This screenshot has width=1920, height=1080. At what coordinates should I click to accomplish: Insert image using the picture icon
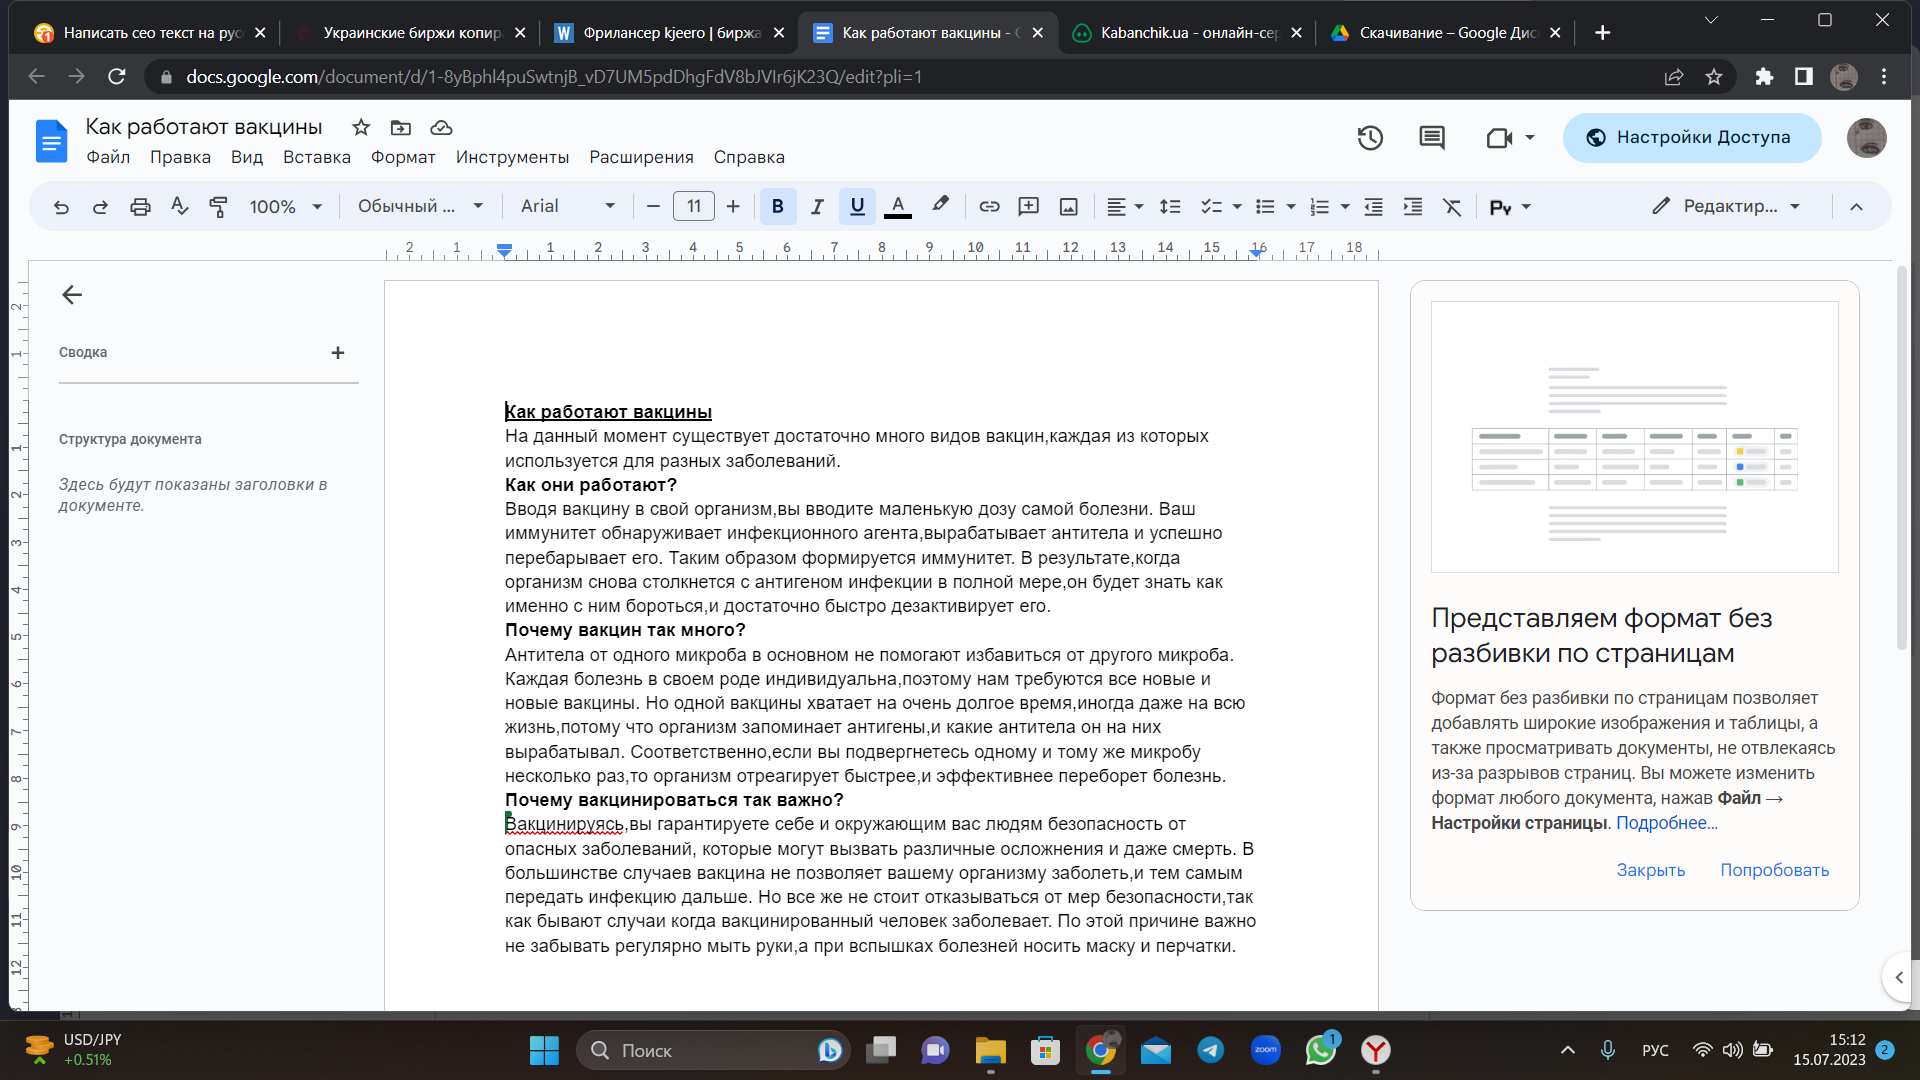pyautogui.click(x=1068, y=207)
